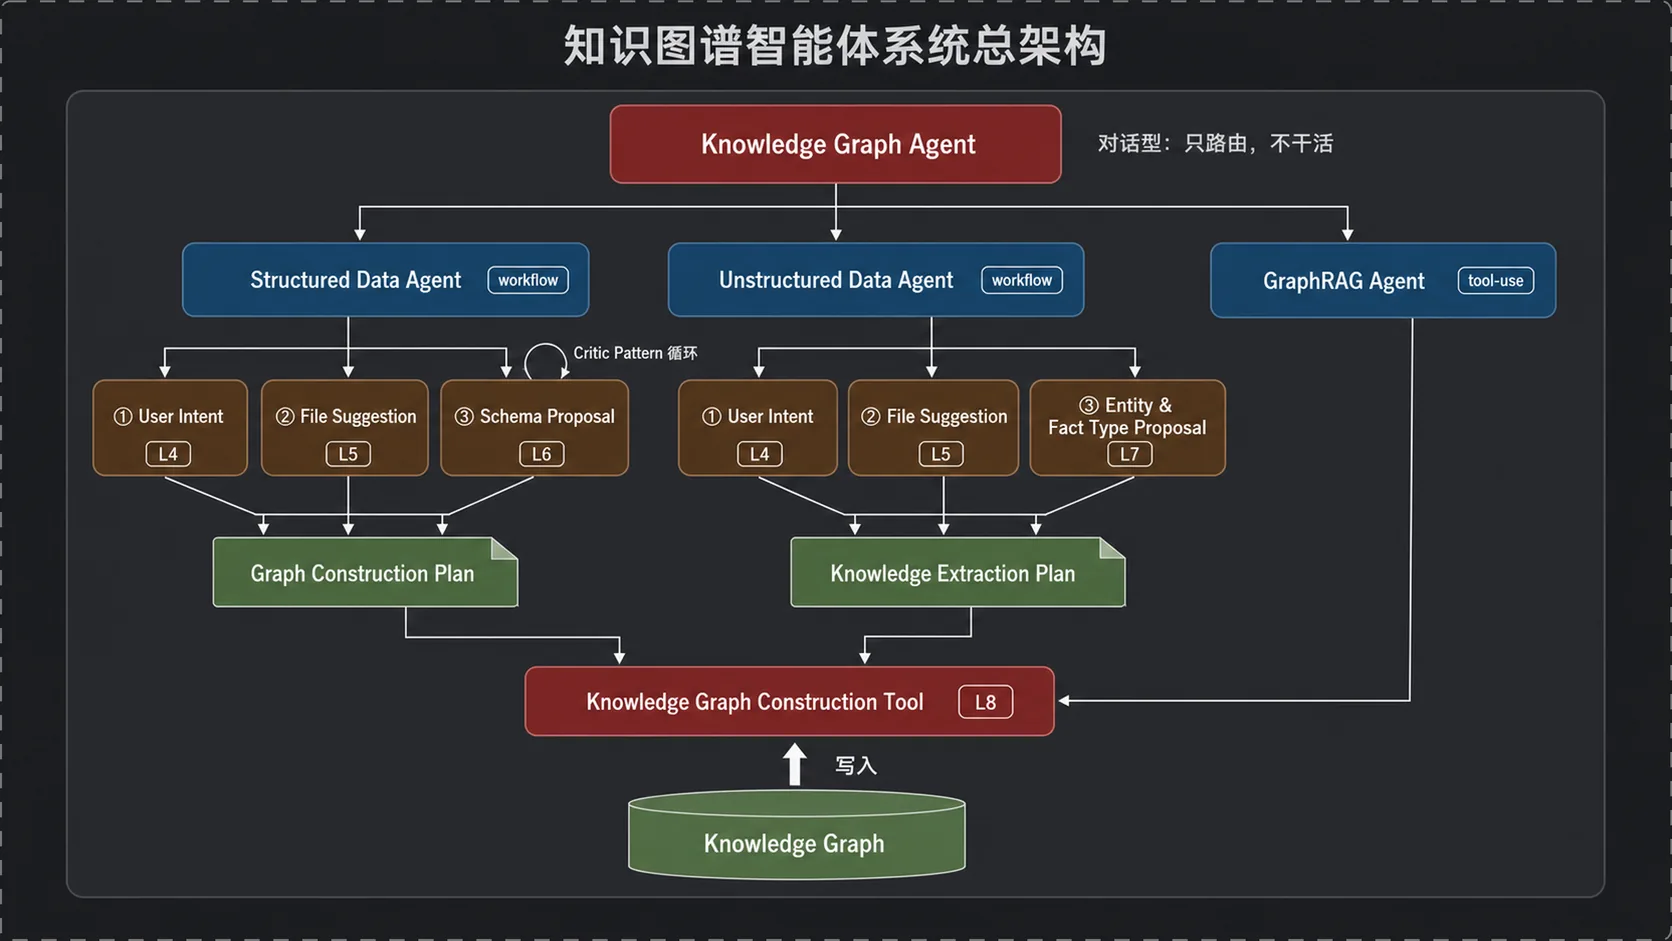Click workflow tag on Unstructured Data Agent
The height and width of the screenshot is (941, 1672).
pos(1021,280)
